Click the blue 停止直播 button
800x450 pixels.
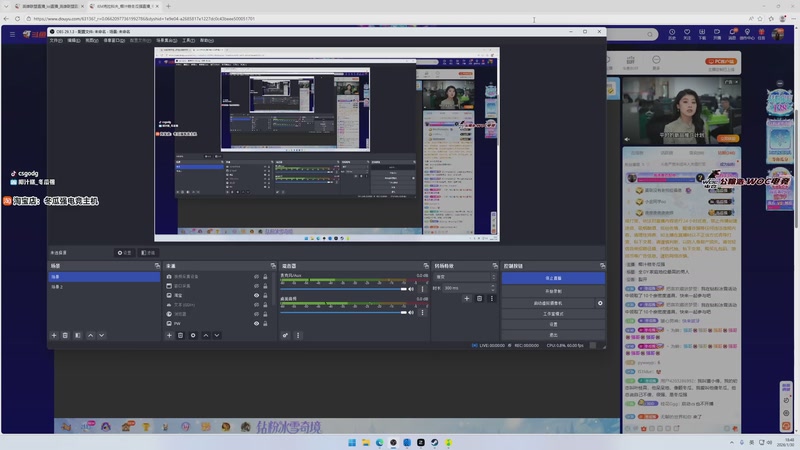tap(553, 278)
